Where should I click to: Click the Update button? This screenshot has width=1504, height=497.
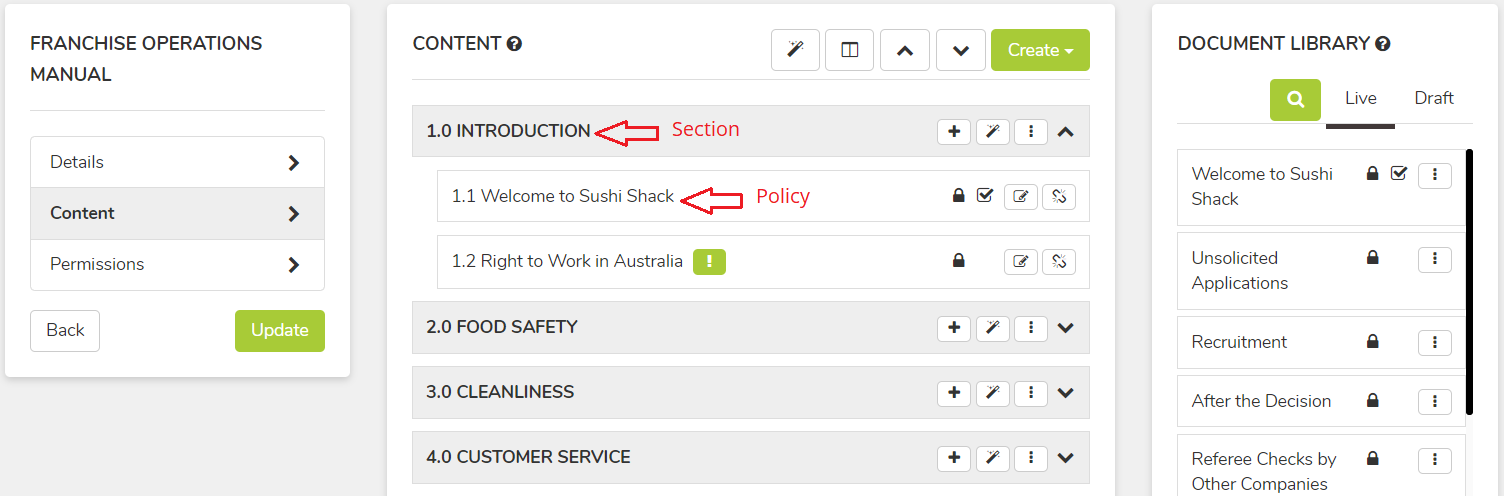coord(280,330)
